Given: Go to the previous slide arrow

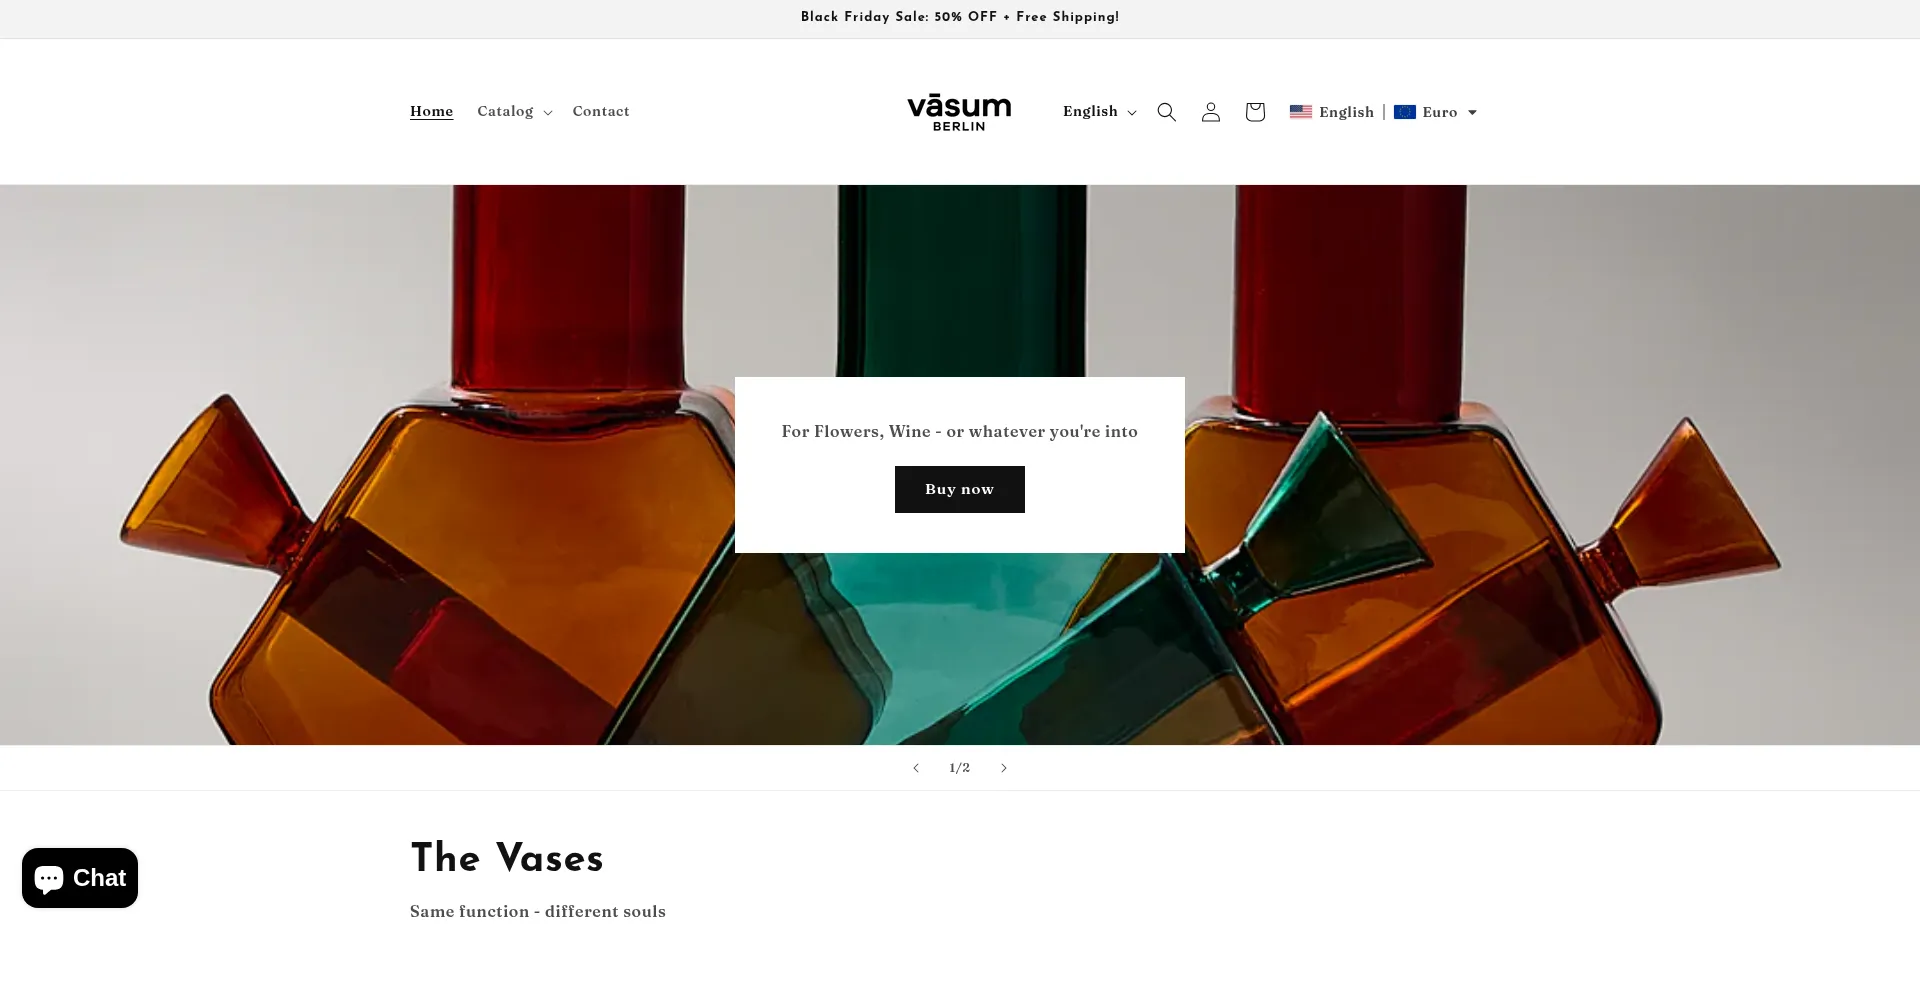Looking at the screenshot, I should 915,768.
